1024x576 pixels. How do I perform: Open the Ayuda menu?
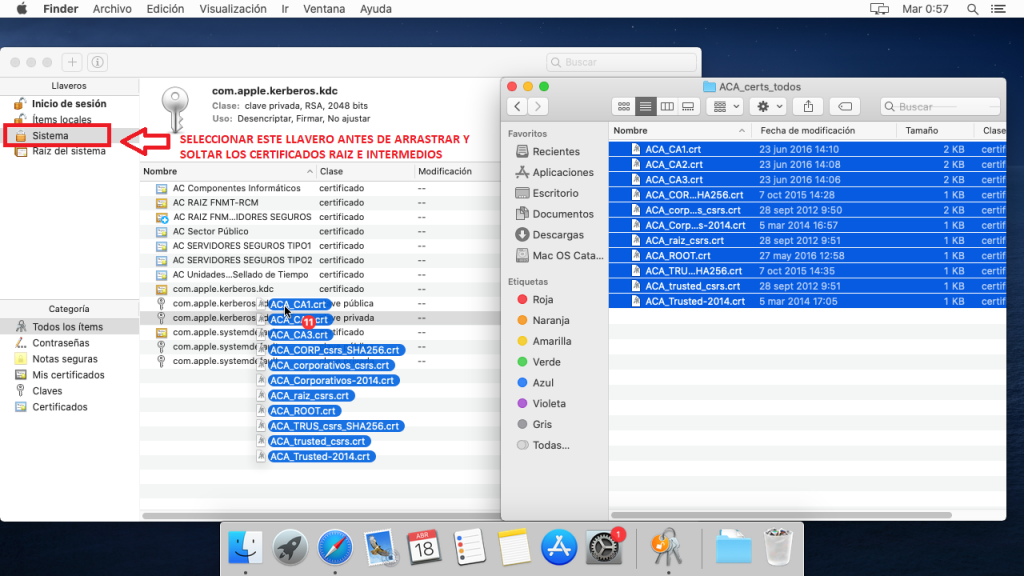click(376, 9)
